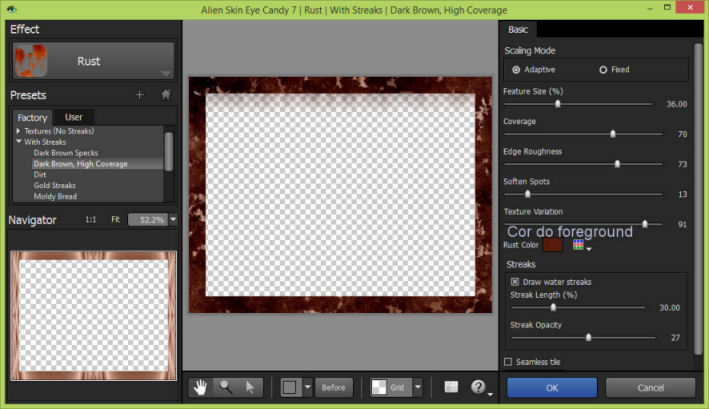Expand Textures (No Streaks) preset group
This screenshot has height=409, width=709.
pos(18,131)
